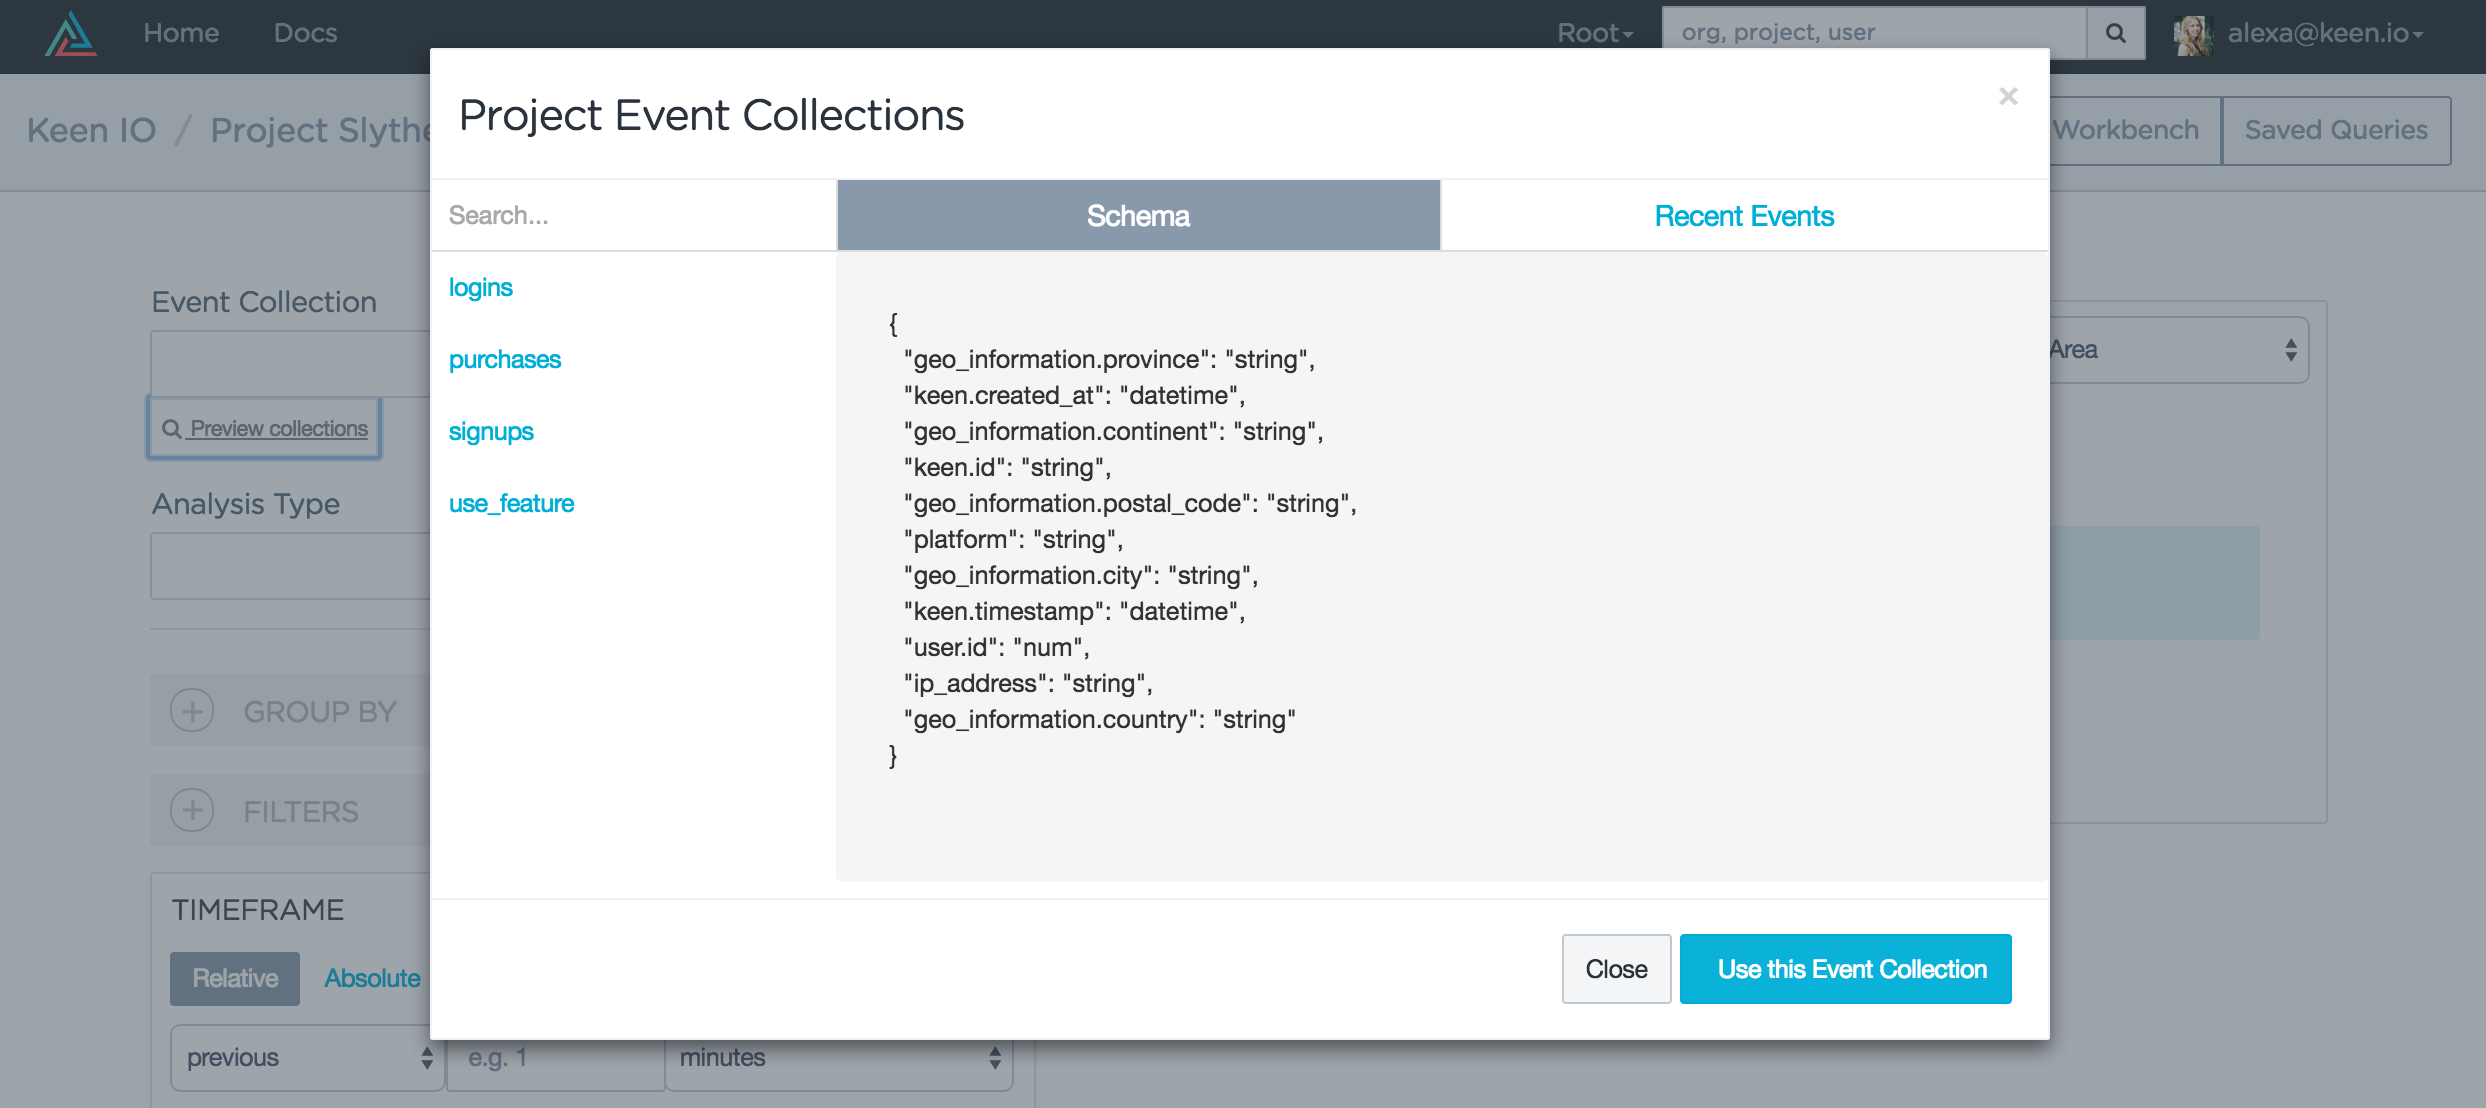Expand the 'previous' timeframe dropdown

307,1057
